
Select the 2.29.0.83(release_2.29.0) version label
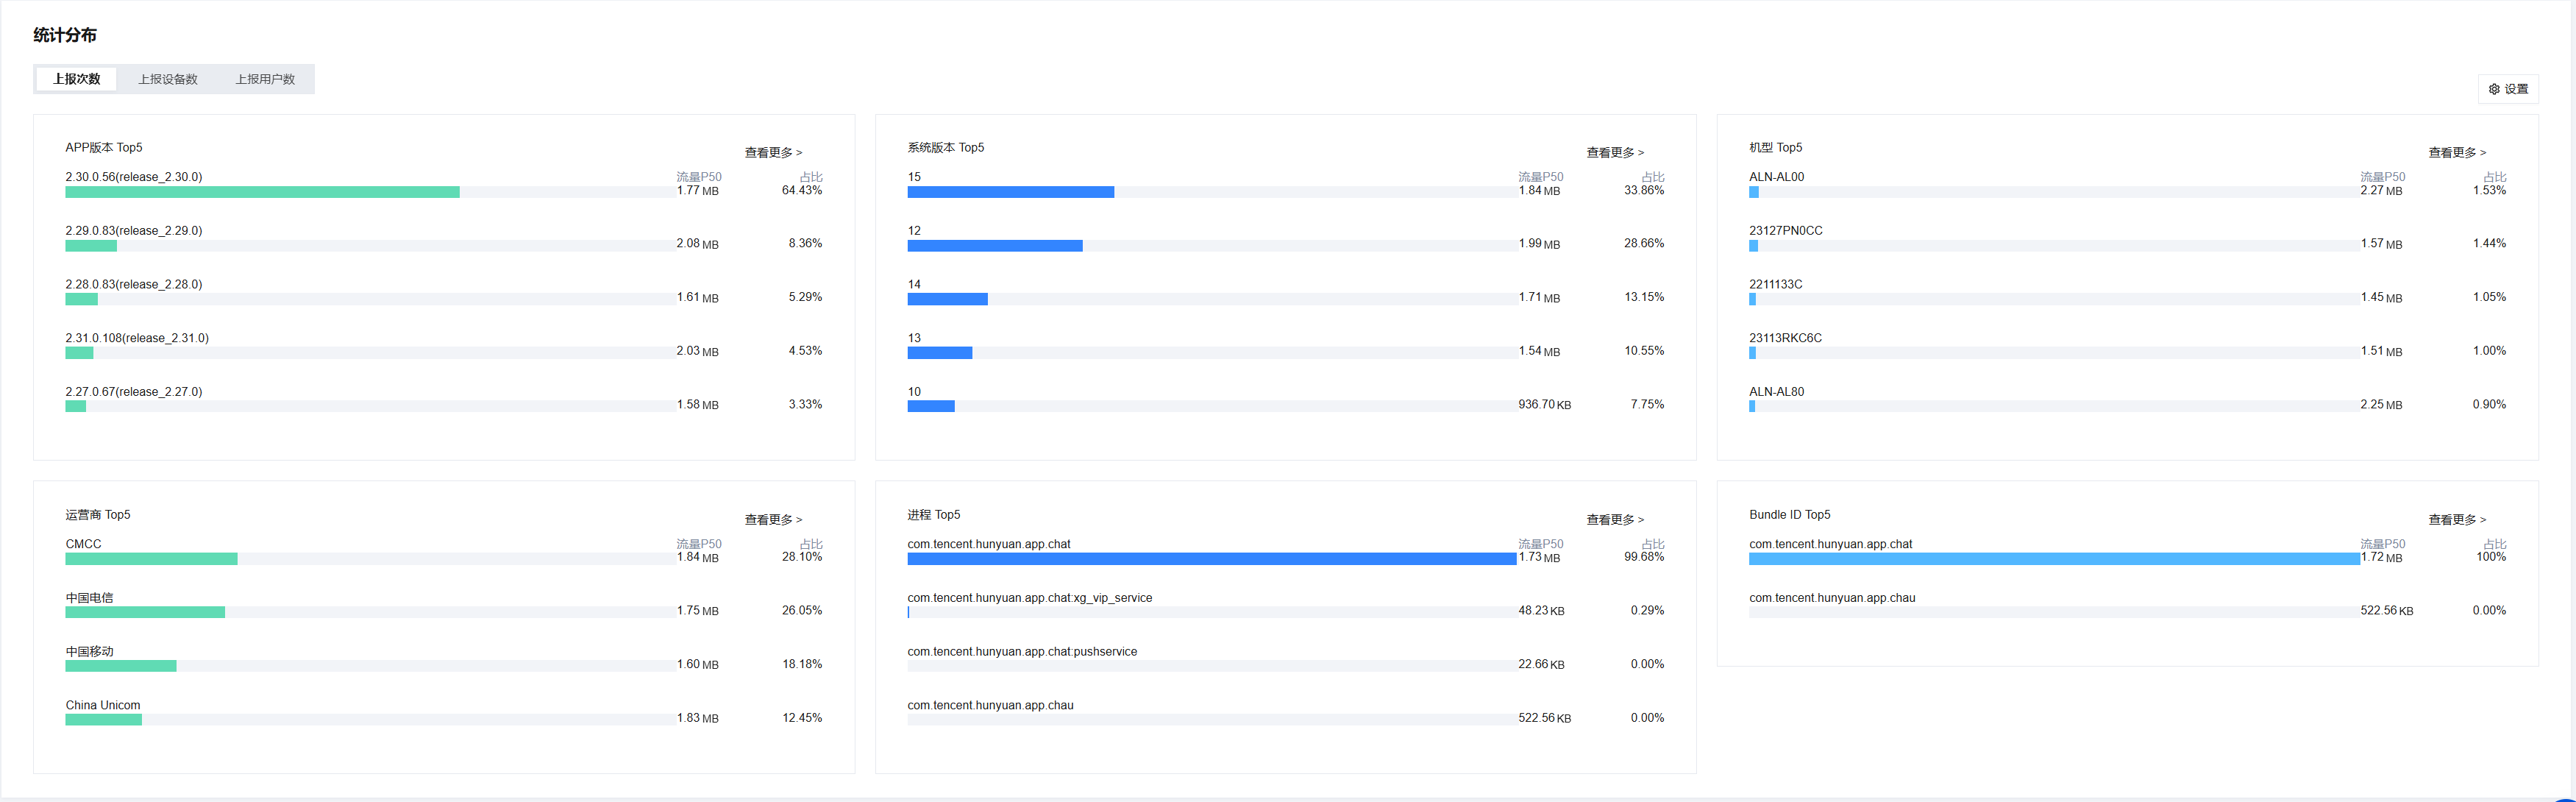tap(134, 231)
